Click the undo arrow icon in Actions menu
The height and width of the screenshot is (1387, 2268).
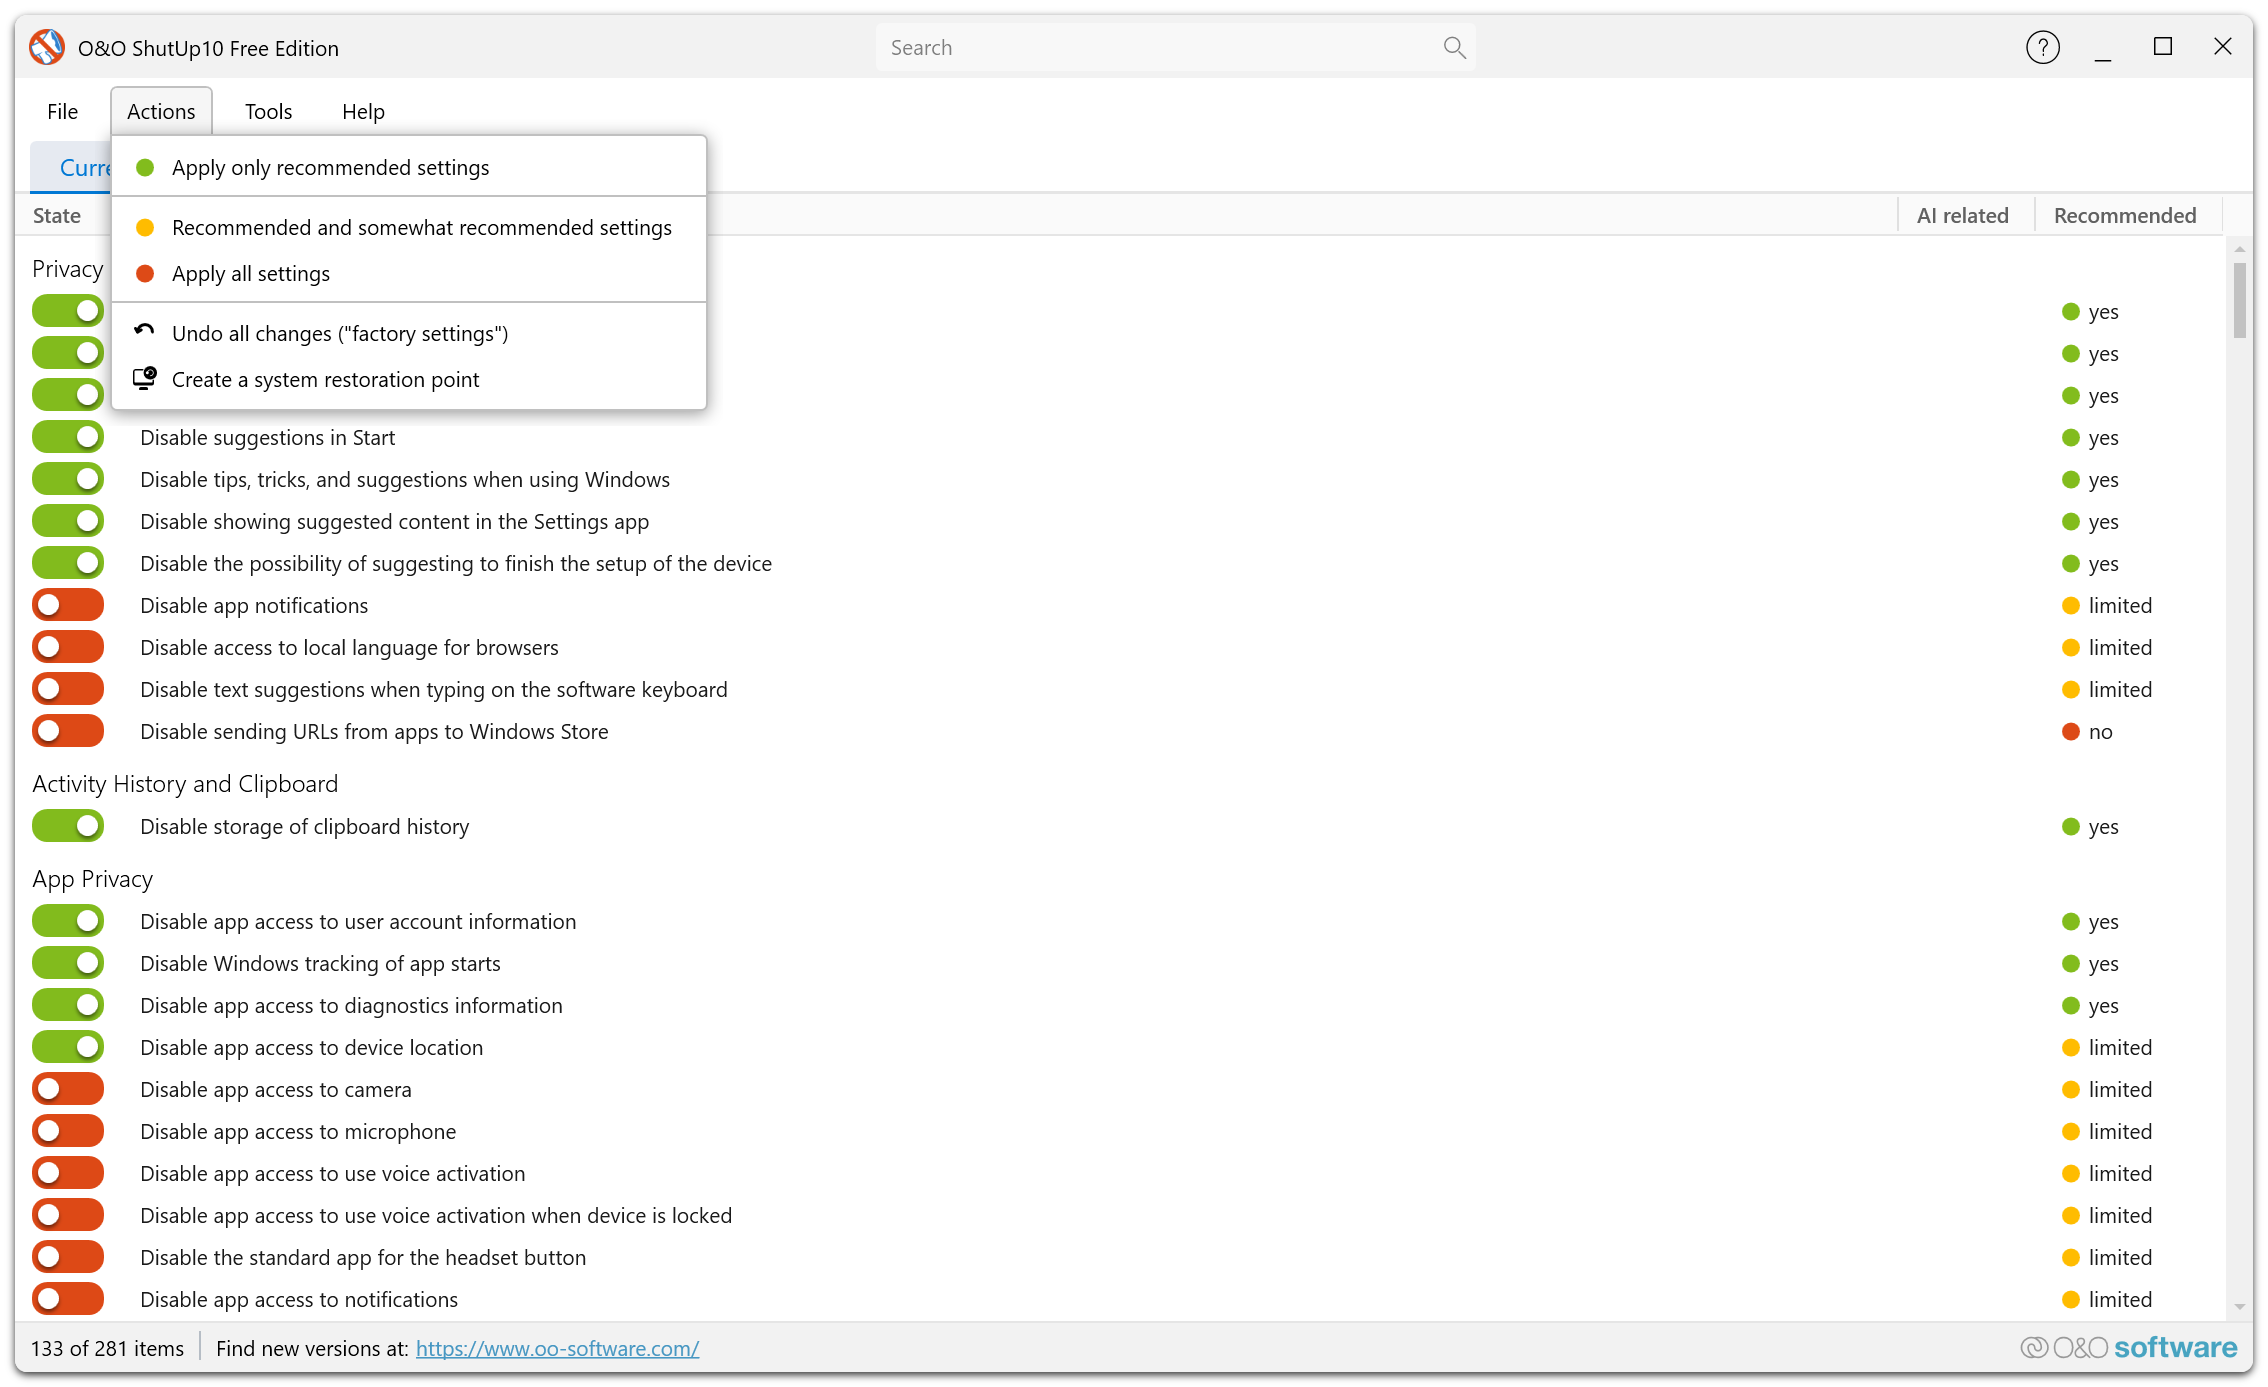tap(144, 331)
